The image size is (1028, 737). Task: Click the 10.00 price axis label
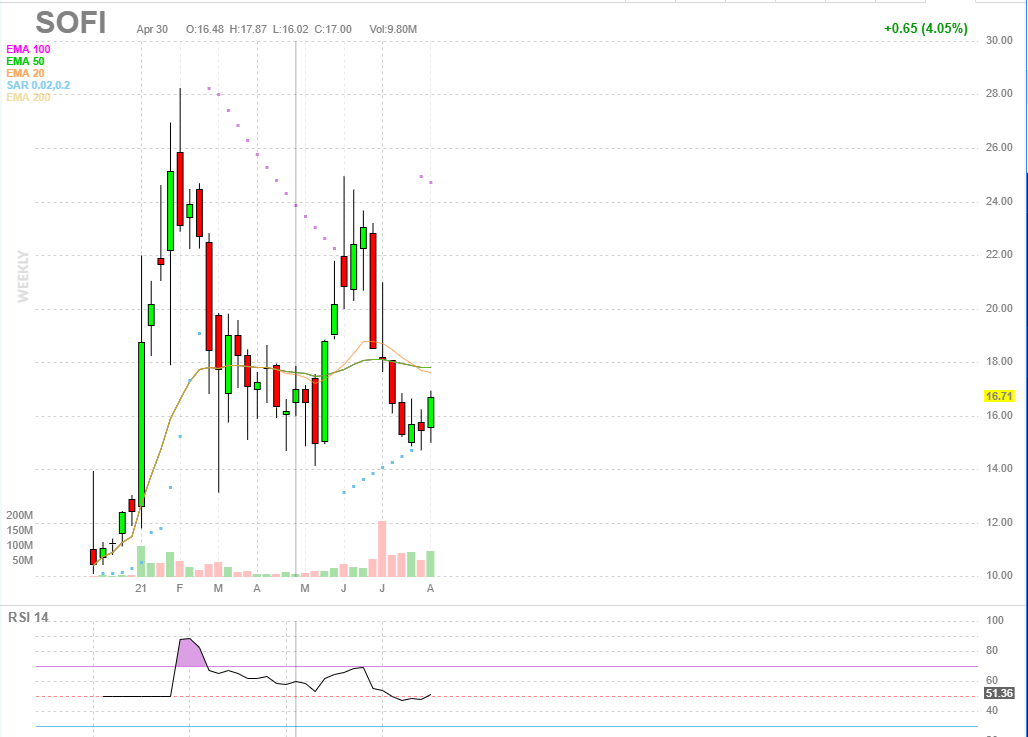(999, 576)
